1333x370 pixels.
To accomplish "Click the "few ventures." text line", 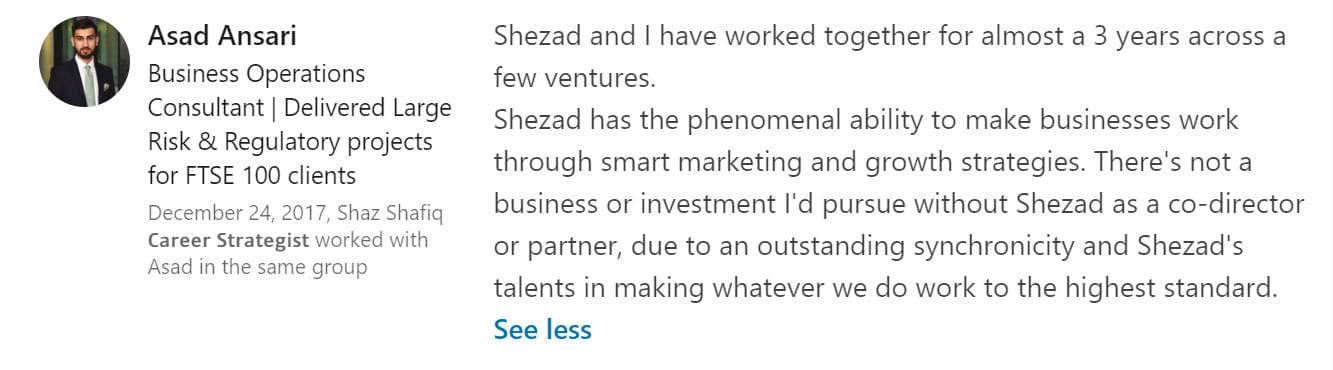I will point(574,77).
